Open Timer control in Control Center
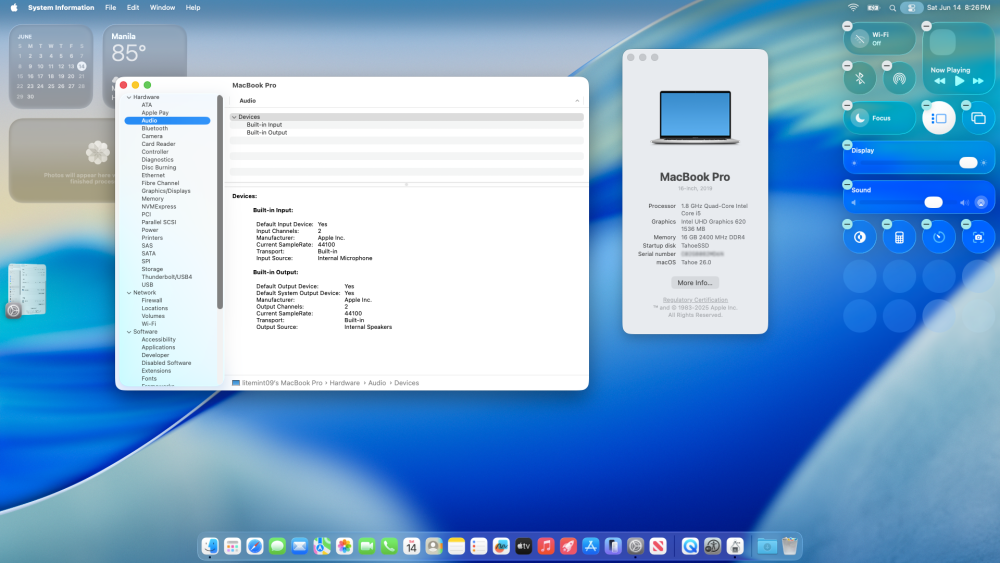 click(x=939, y=237)
